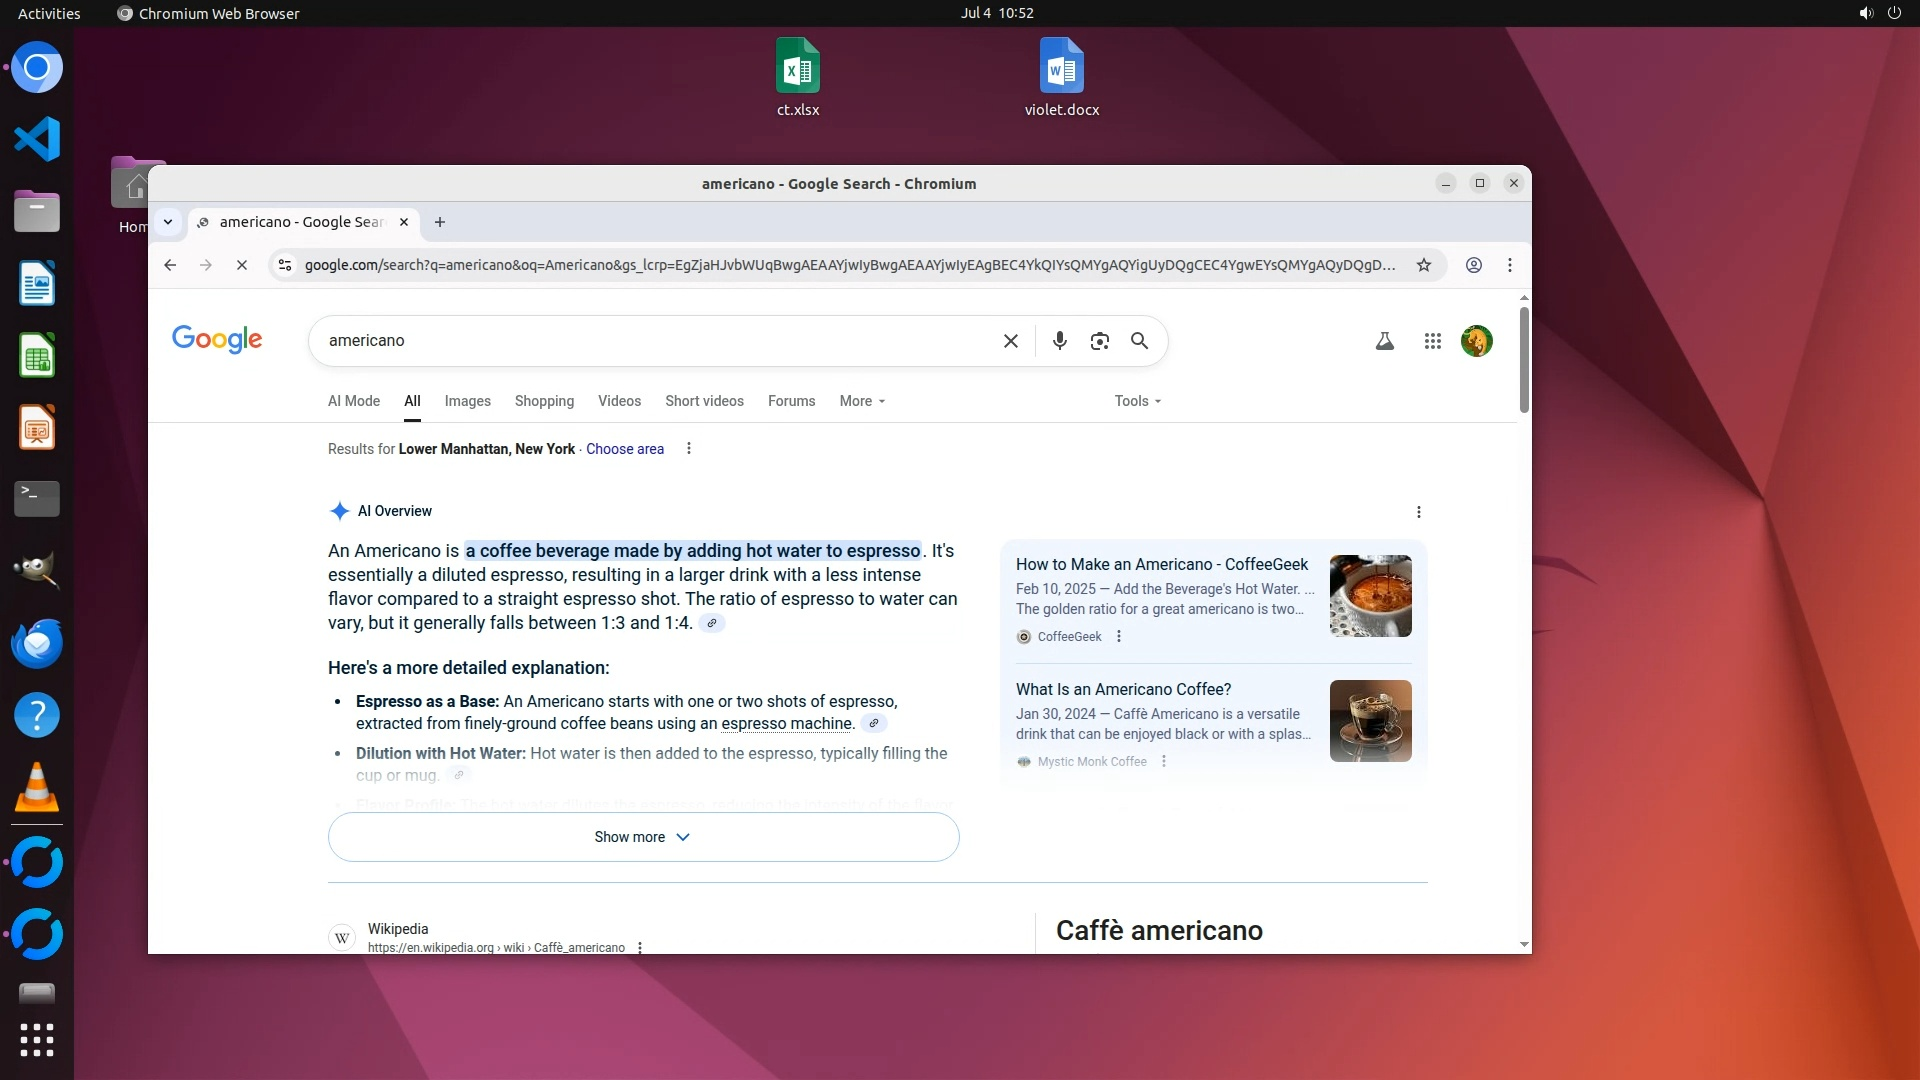The height and width of the screenshot is (1080, 1920).
Task: Clear the search box with X icon
Action: click(1010, 341)
